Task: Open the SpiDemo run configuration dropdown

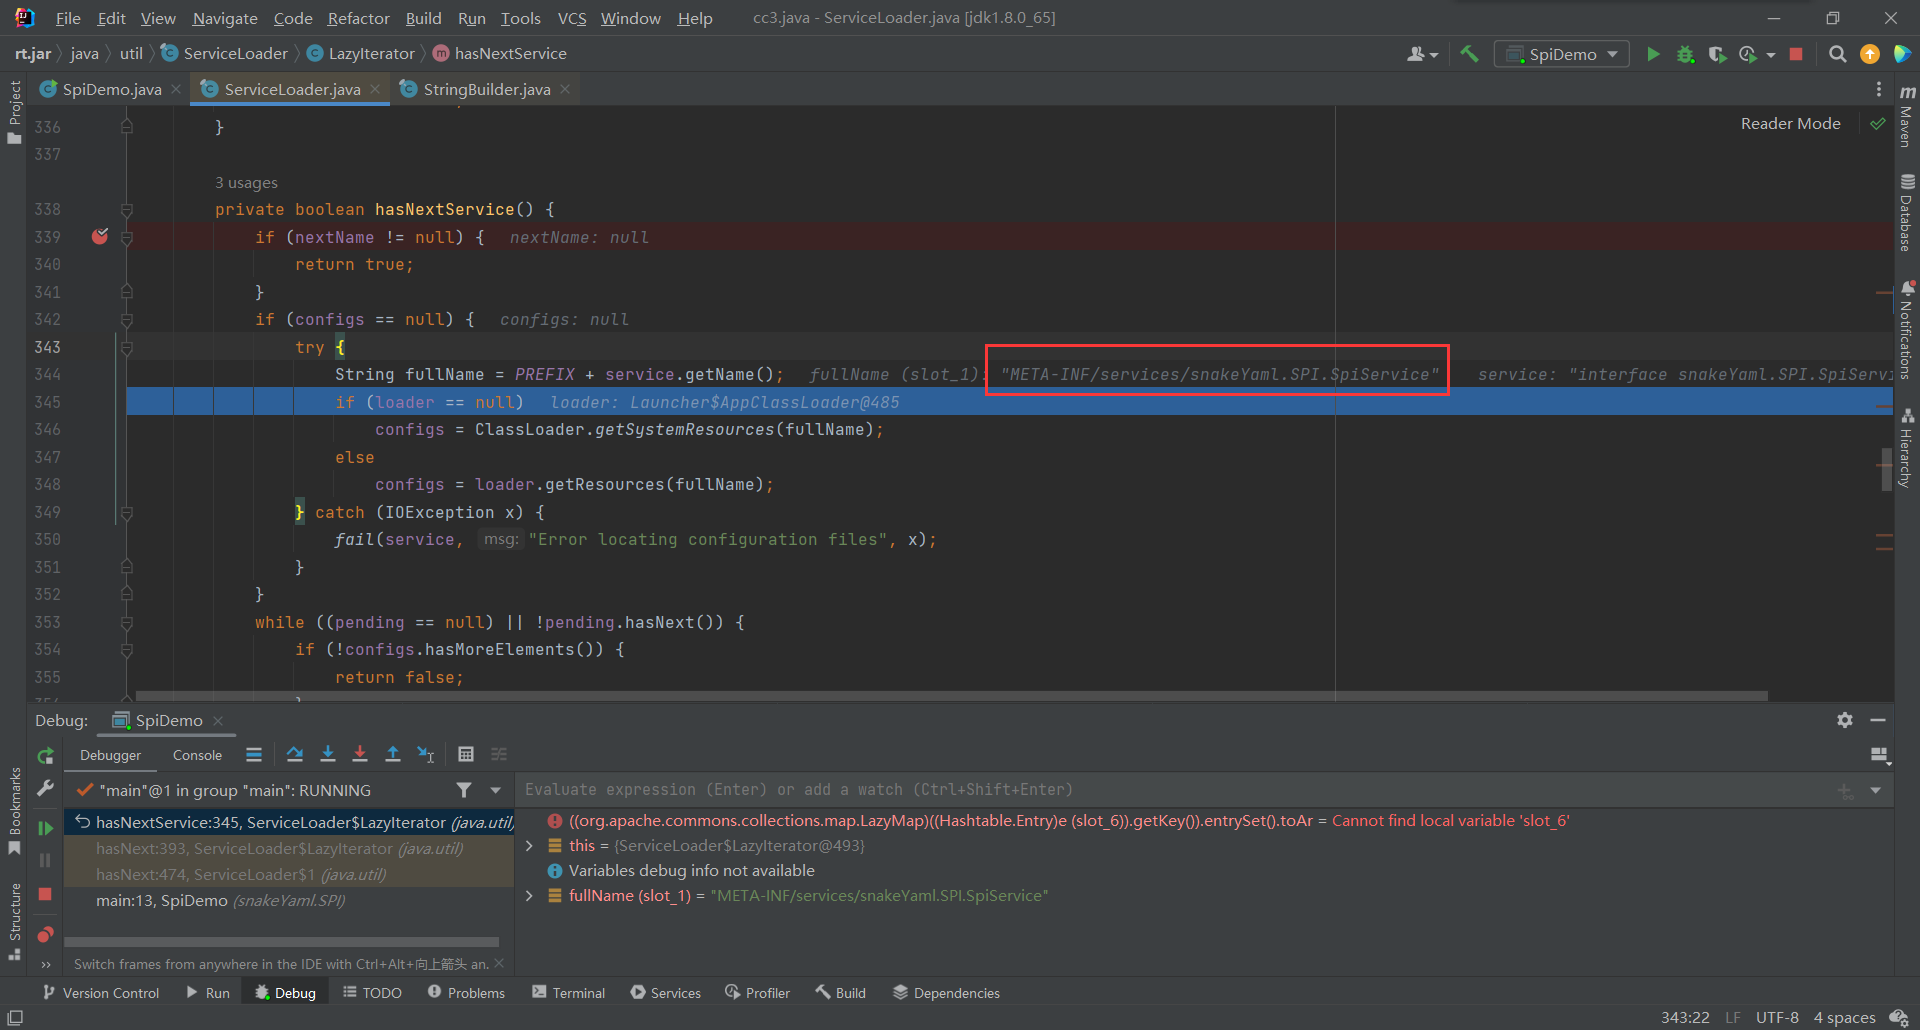Action: 1561,54
